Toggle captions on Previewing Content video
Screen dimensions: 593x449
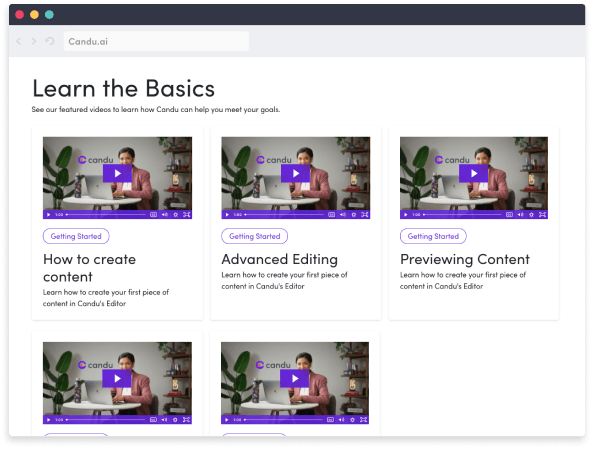(509, 214)
